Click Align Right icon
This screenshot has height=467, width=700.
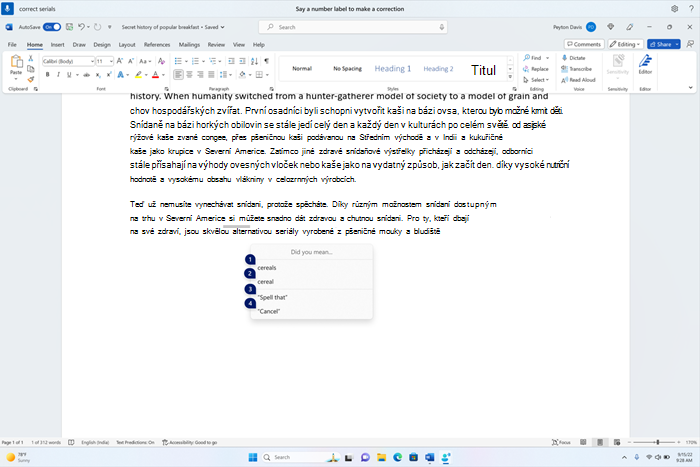point(200,75)
